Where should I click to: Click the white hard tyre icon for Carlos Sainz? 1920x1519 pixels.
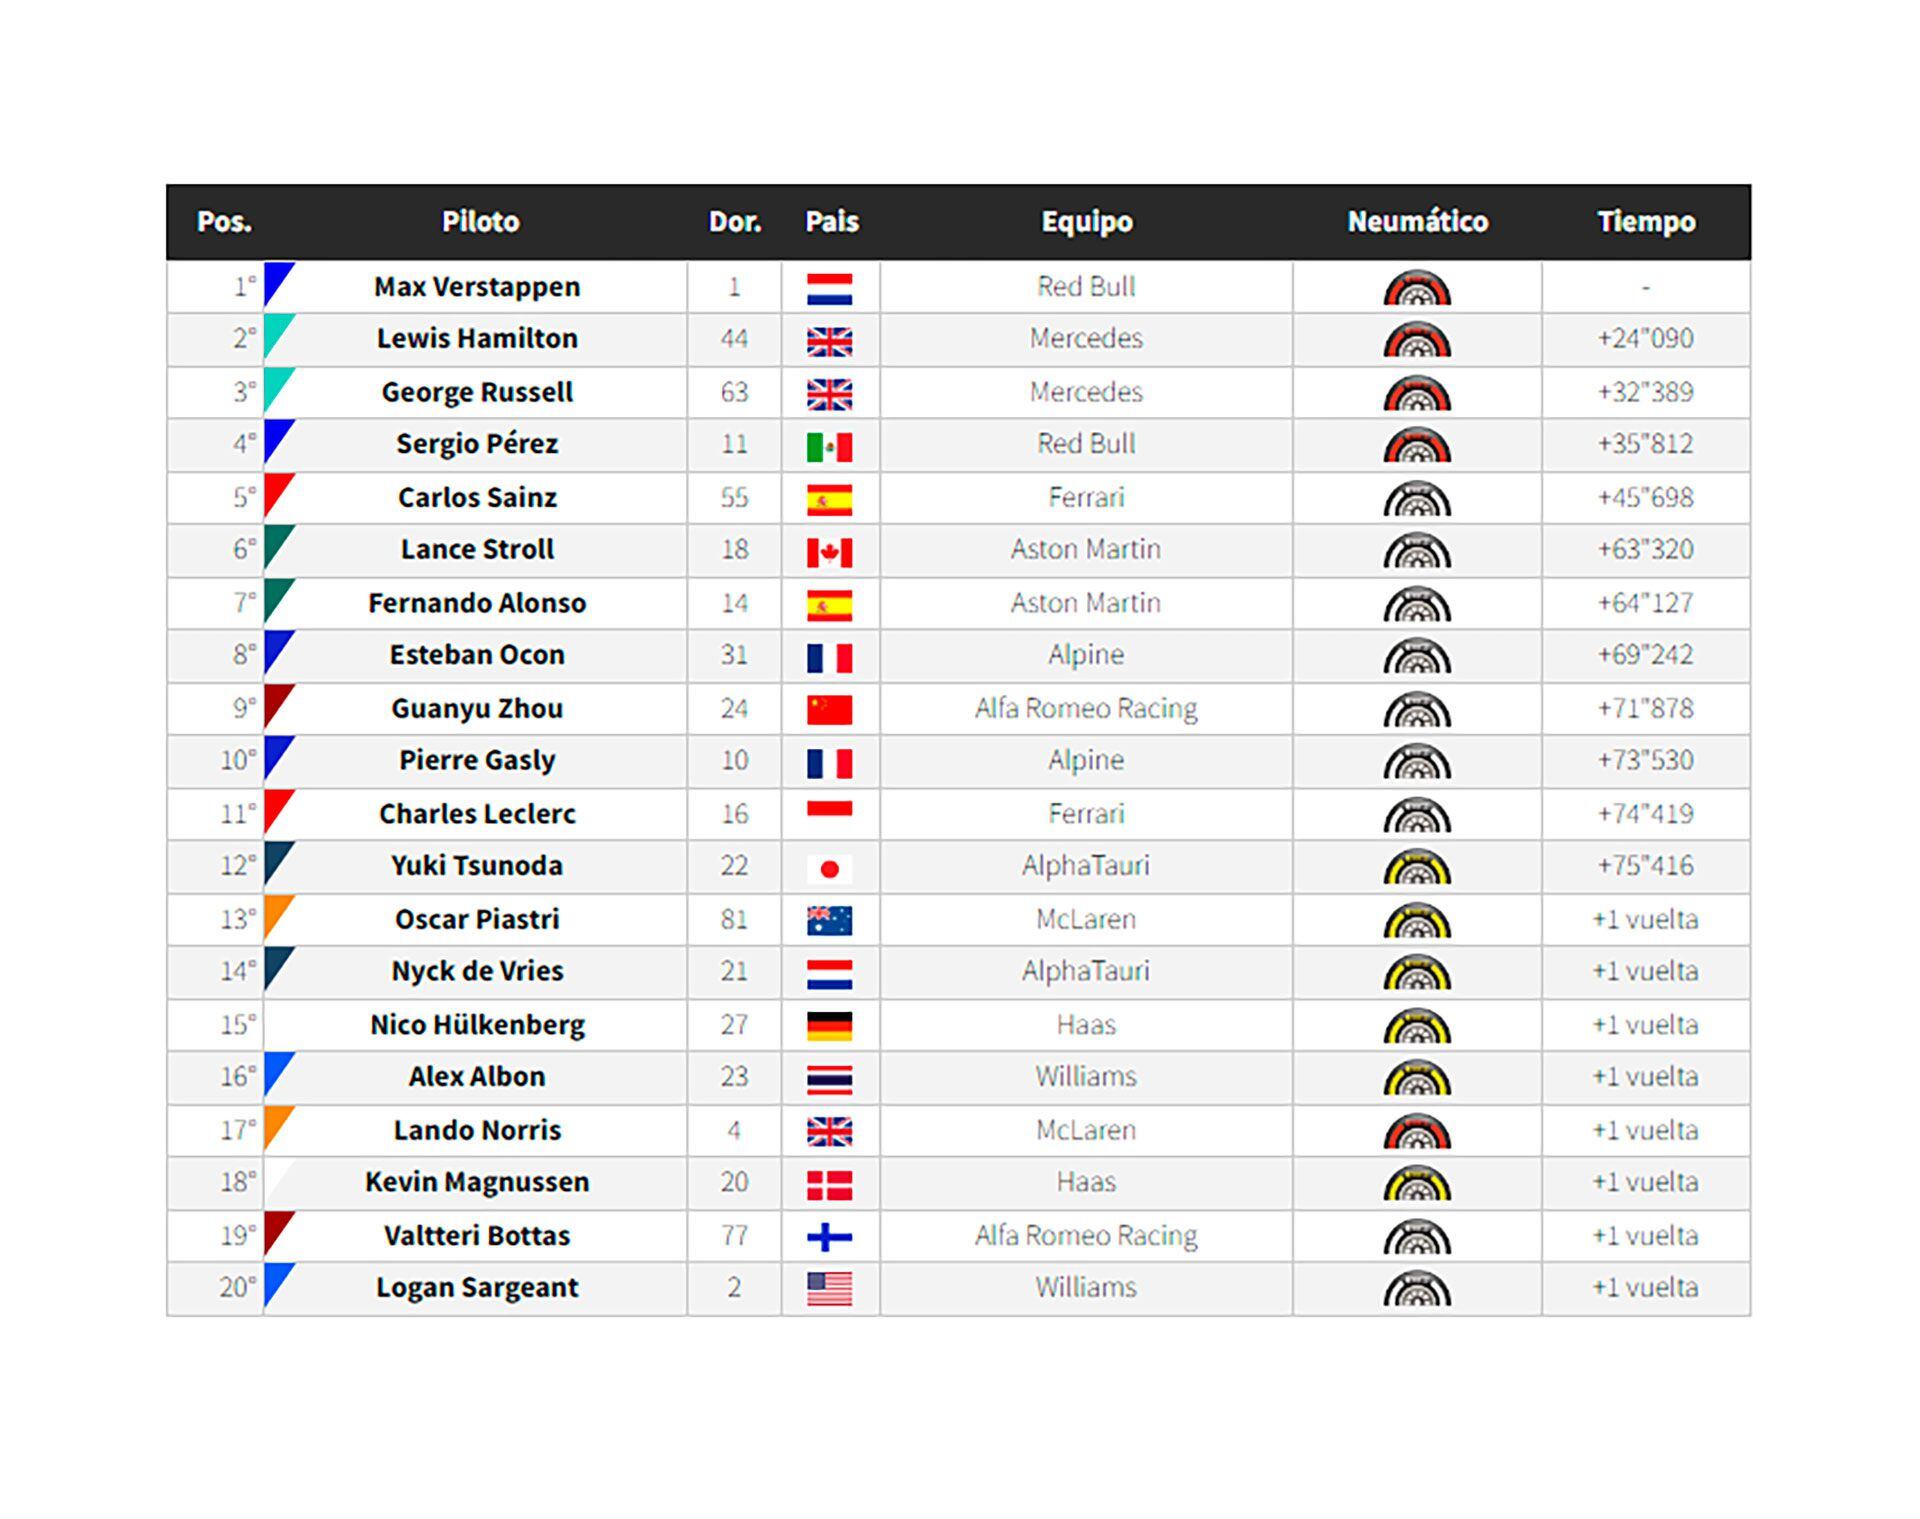(x=1416, y=499)
